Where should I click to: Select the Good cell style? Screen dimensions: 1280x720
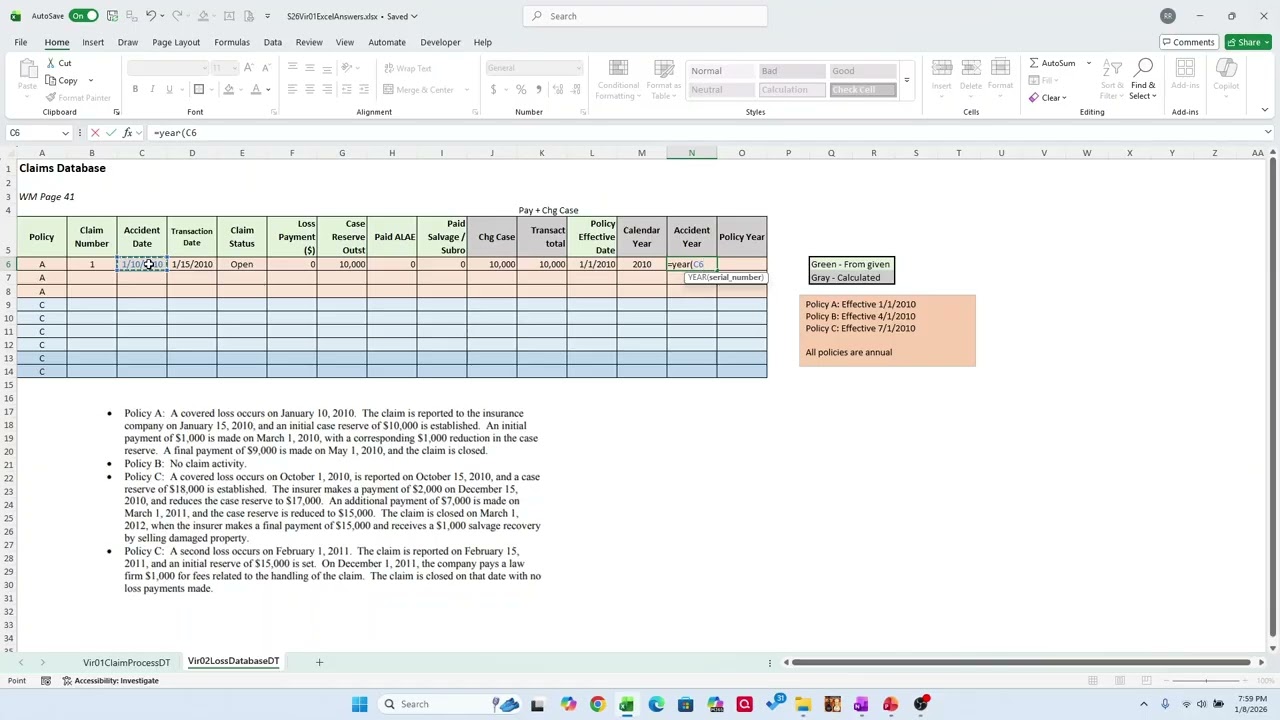[862, 71]
